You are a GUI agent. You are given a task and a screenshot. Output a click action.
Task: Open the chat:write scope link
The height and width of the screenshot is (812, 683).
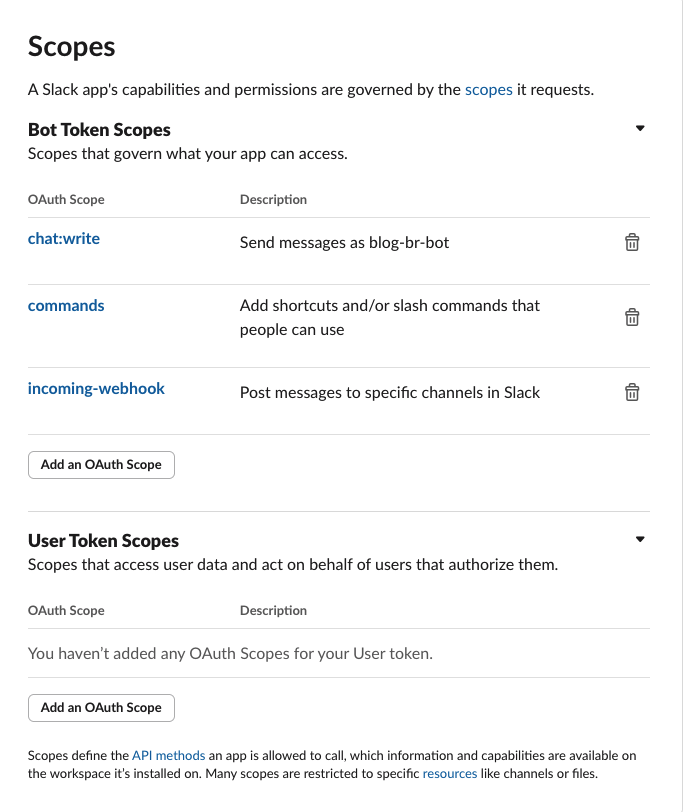64,238
